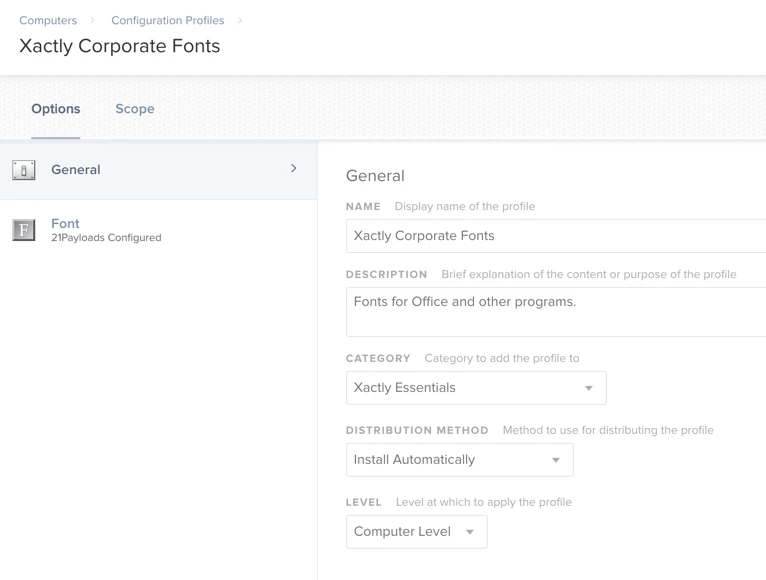The width and height of the screenshot is (766, 580).
Task: Focus the Description text area
Action: pyautogui.click(x=555, y=311)
